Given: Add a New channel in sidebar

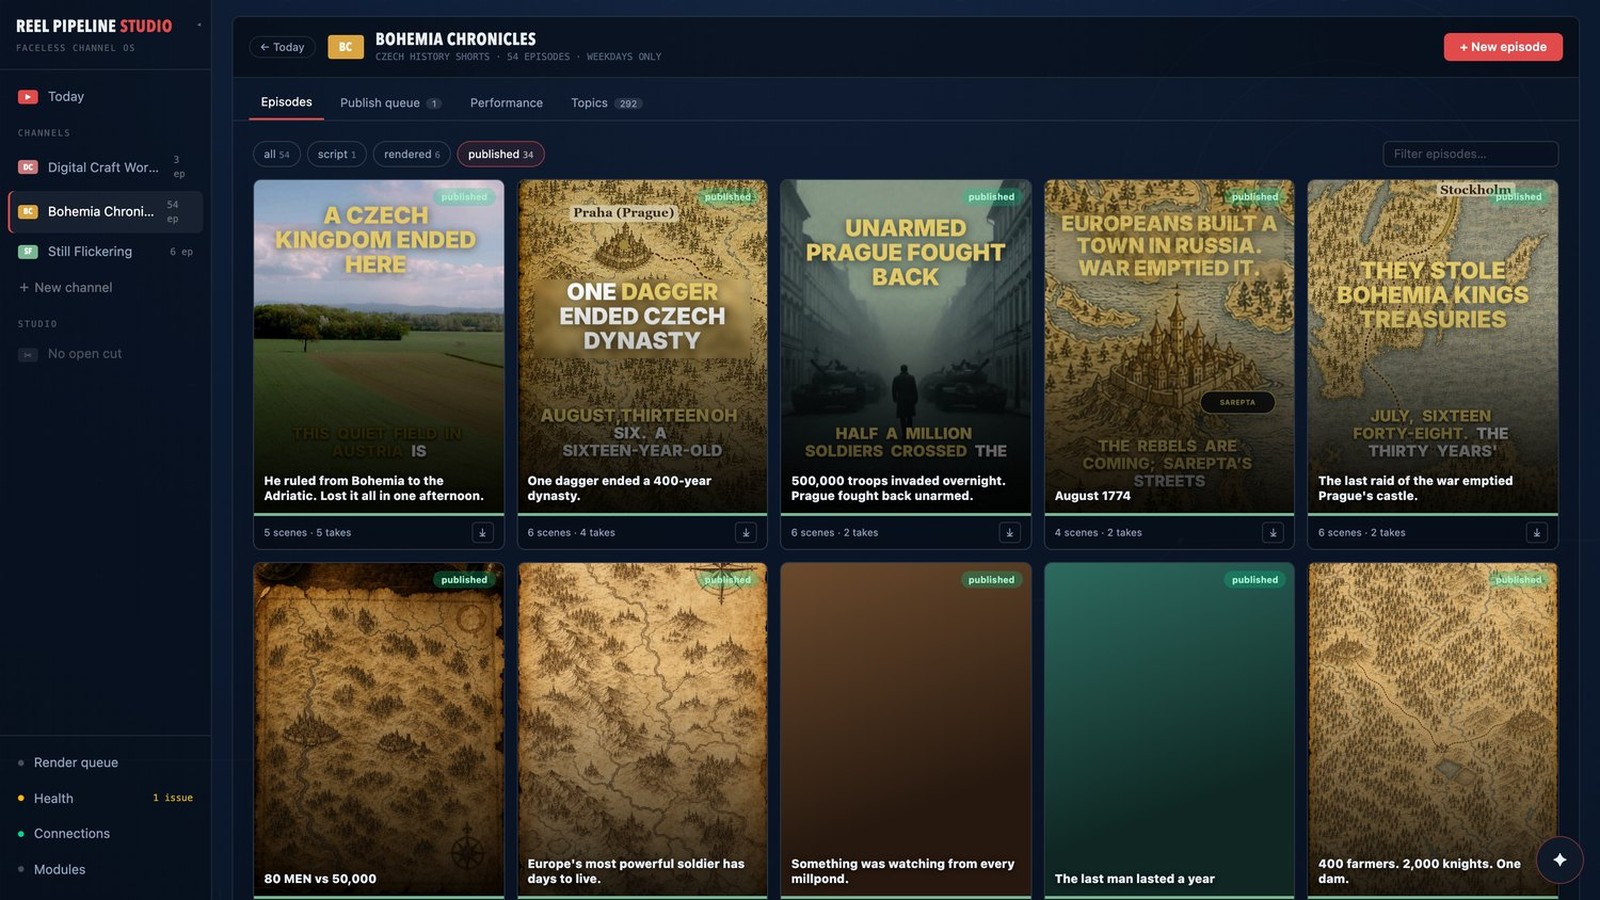Looking at the screenshot, I should (x=66, y=288).
